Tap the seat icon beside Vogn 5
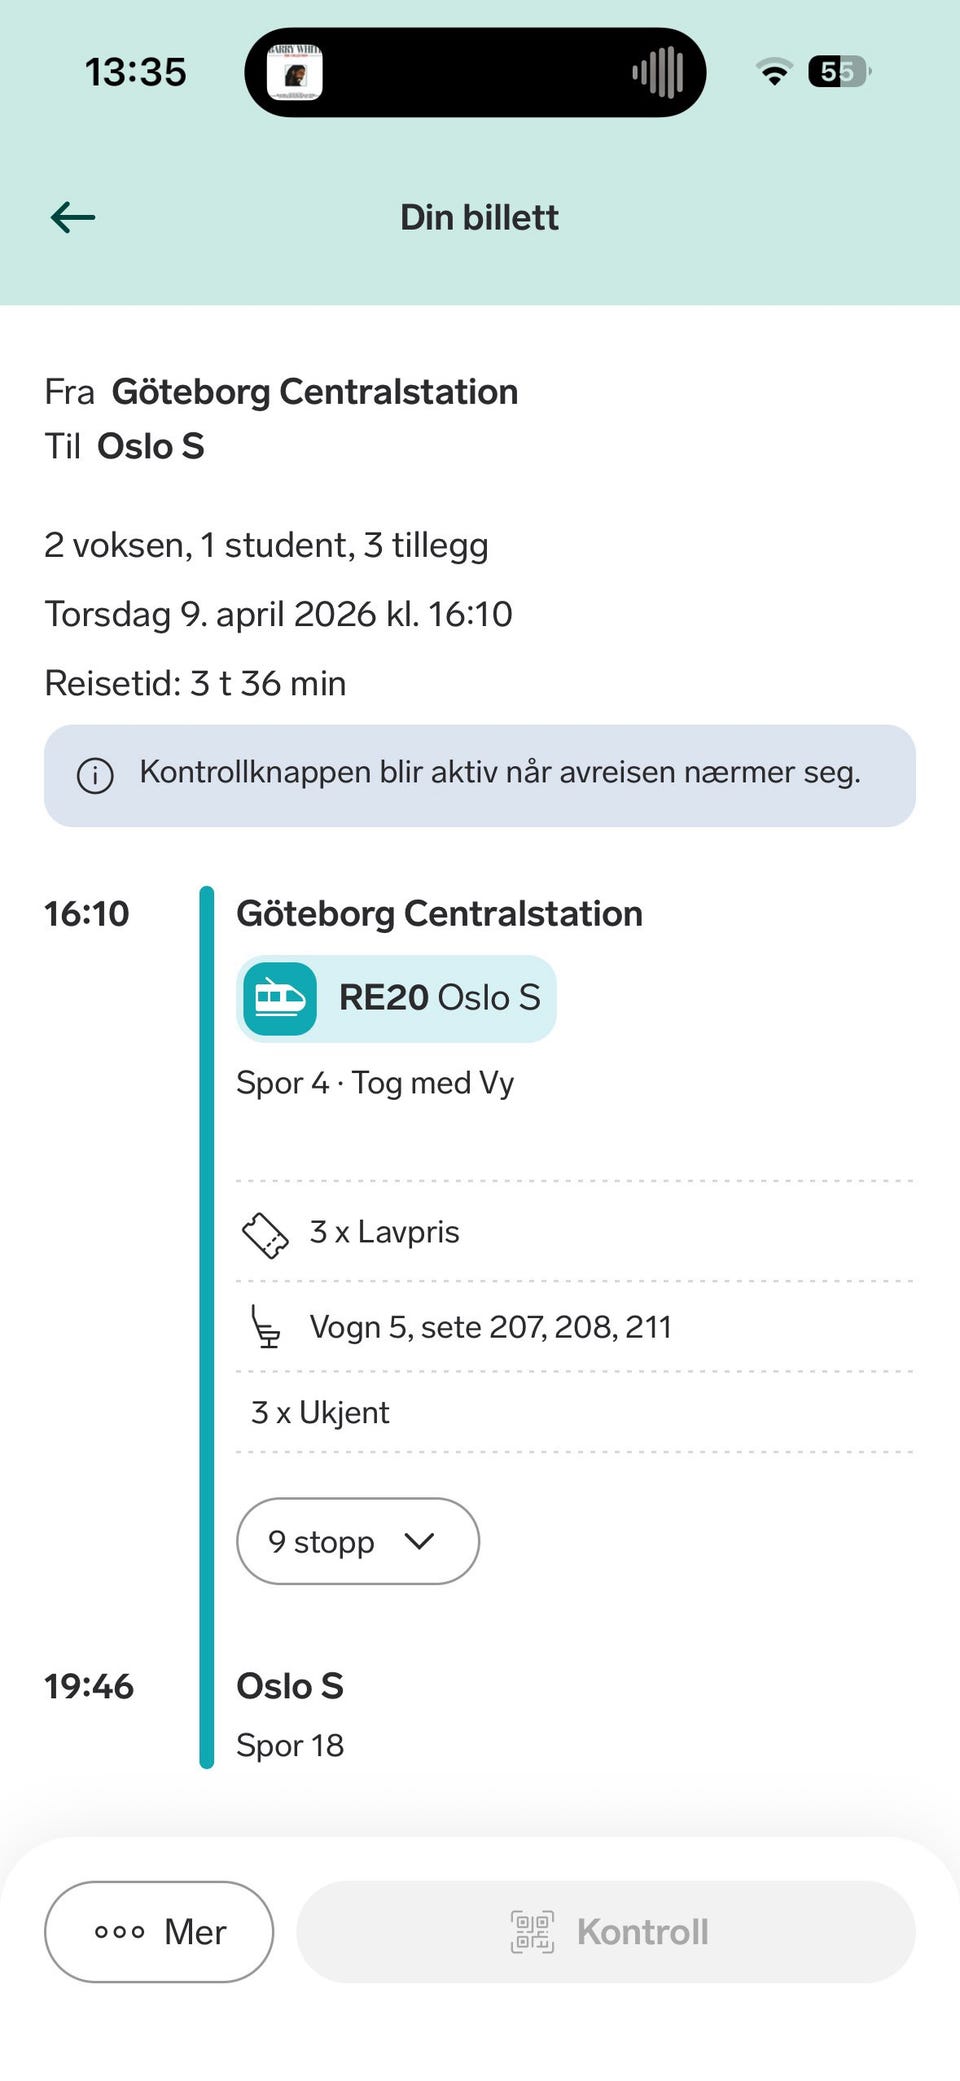Viewport: 960px width, 2081px height. 265,1327
